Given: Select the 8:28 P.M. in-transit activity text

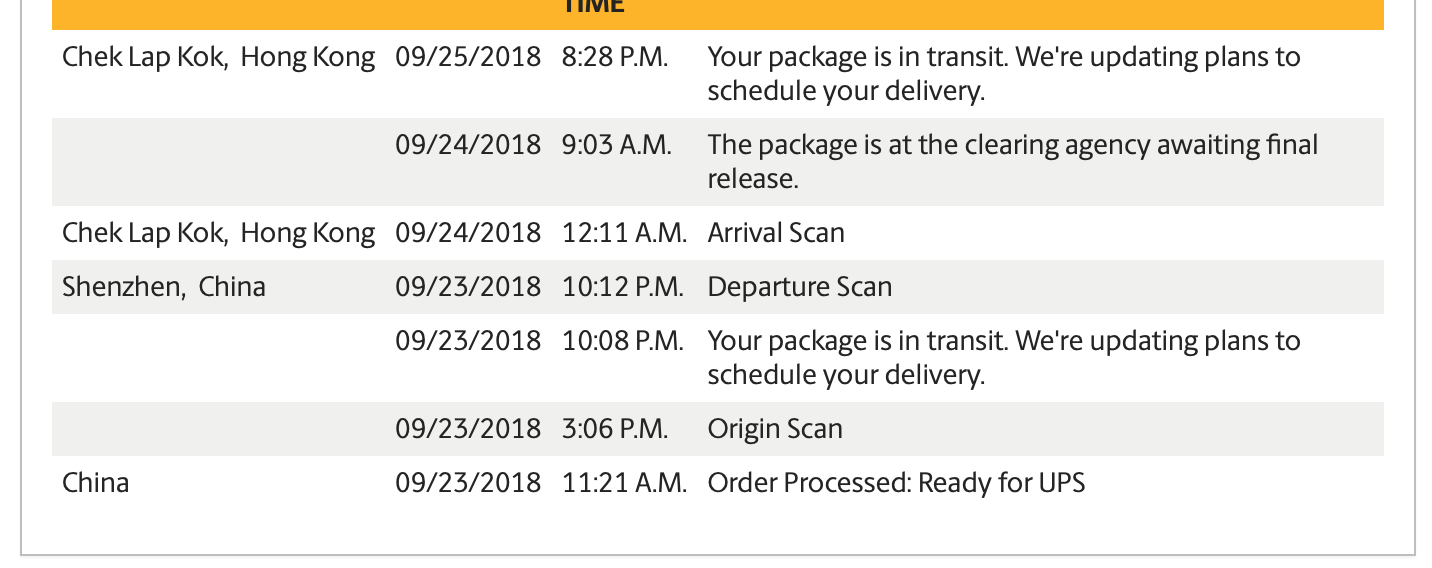Looking at the screenshot, I should click(x=1004, y=74).
